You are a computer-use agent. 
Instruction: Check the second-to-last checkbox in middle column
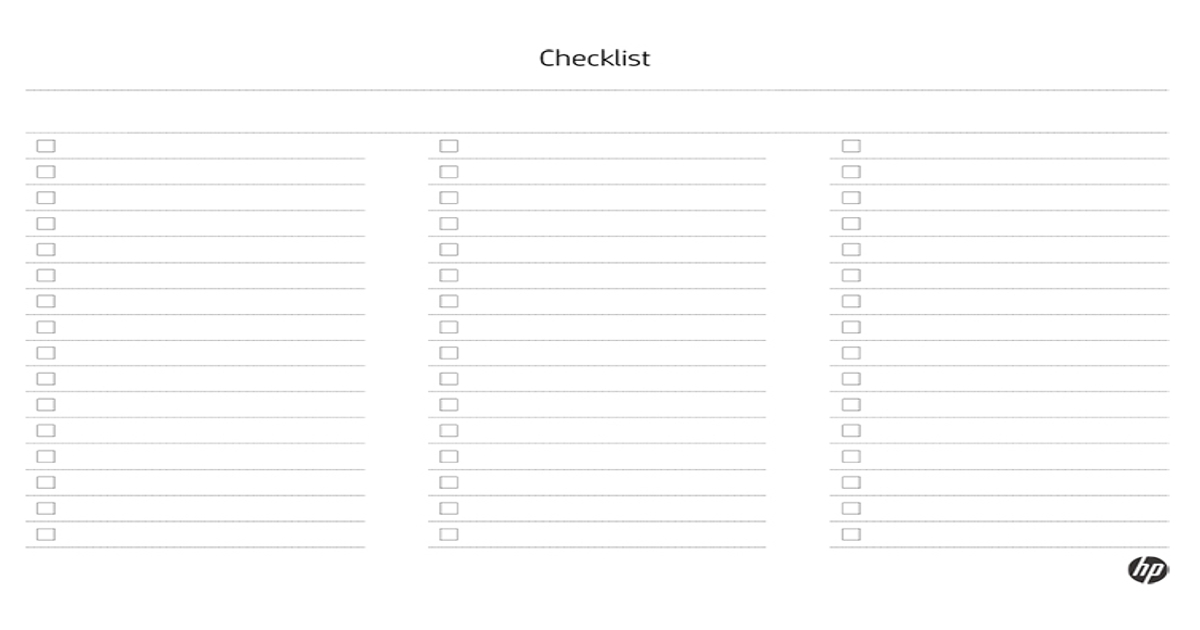tap(449, 508)
